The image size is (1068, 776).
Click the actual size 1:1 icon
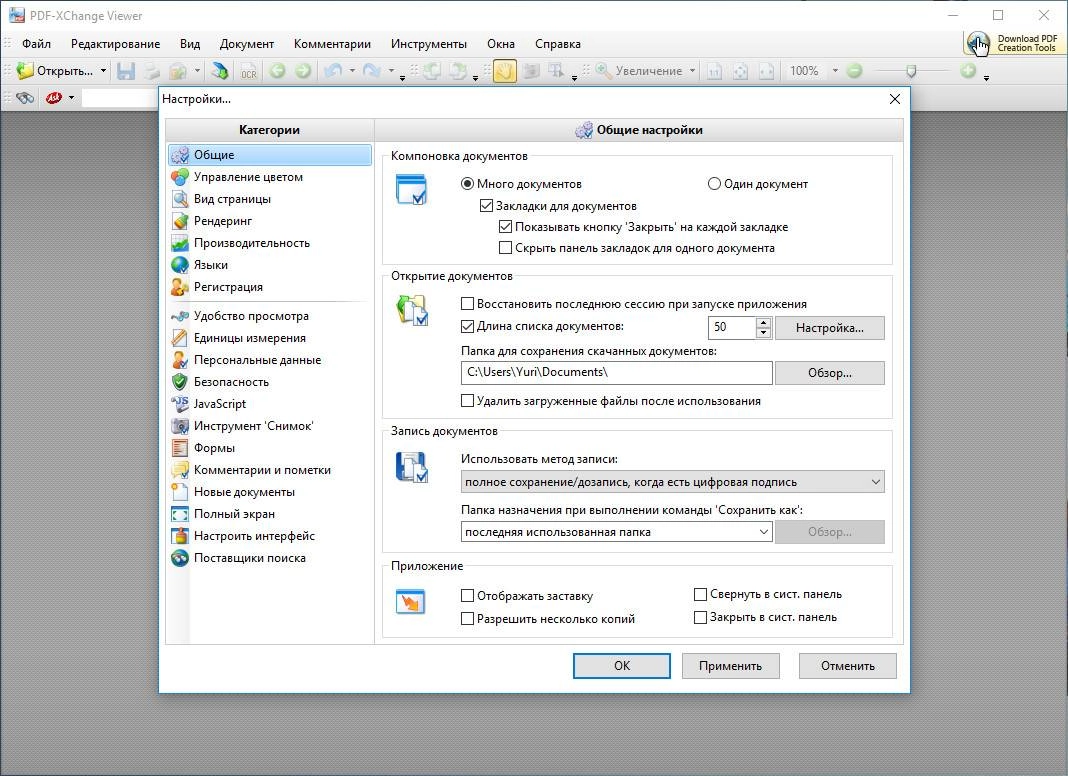coord(714,71)
